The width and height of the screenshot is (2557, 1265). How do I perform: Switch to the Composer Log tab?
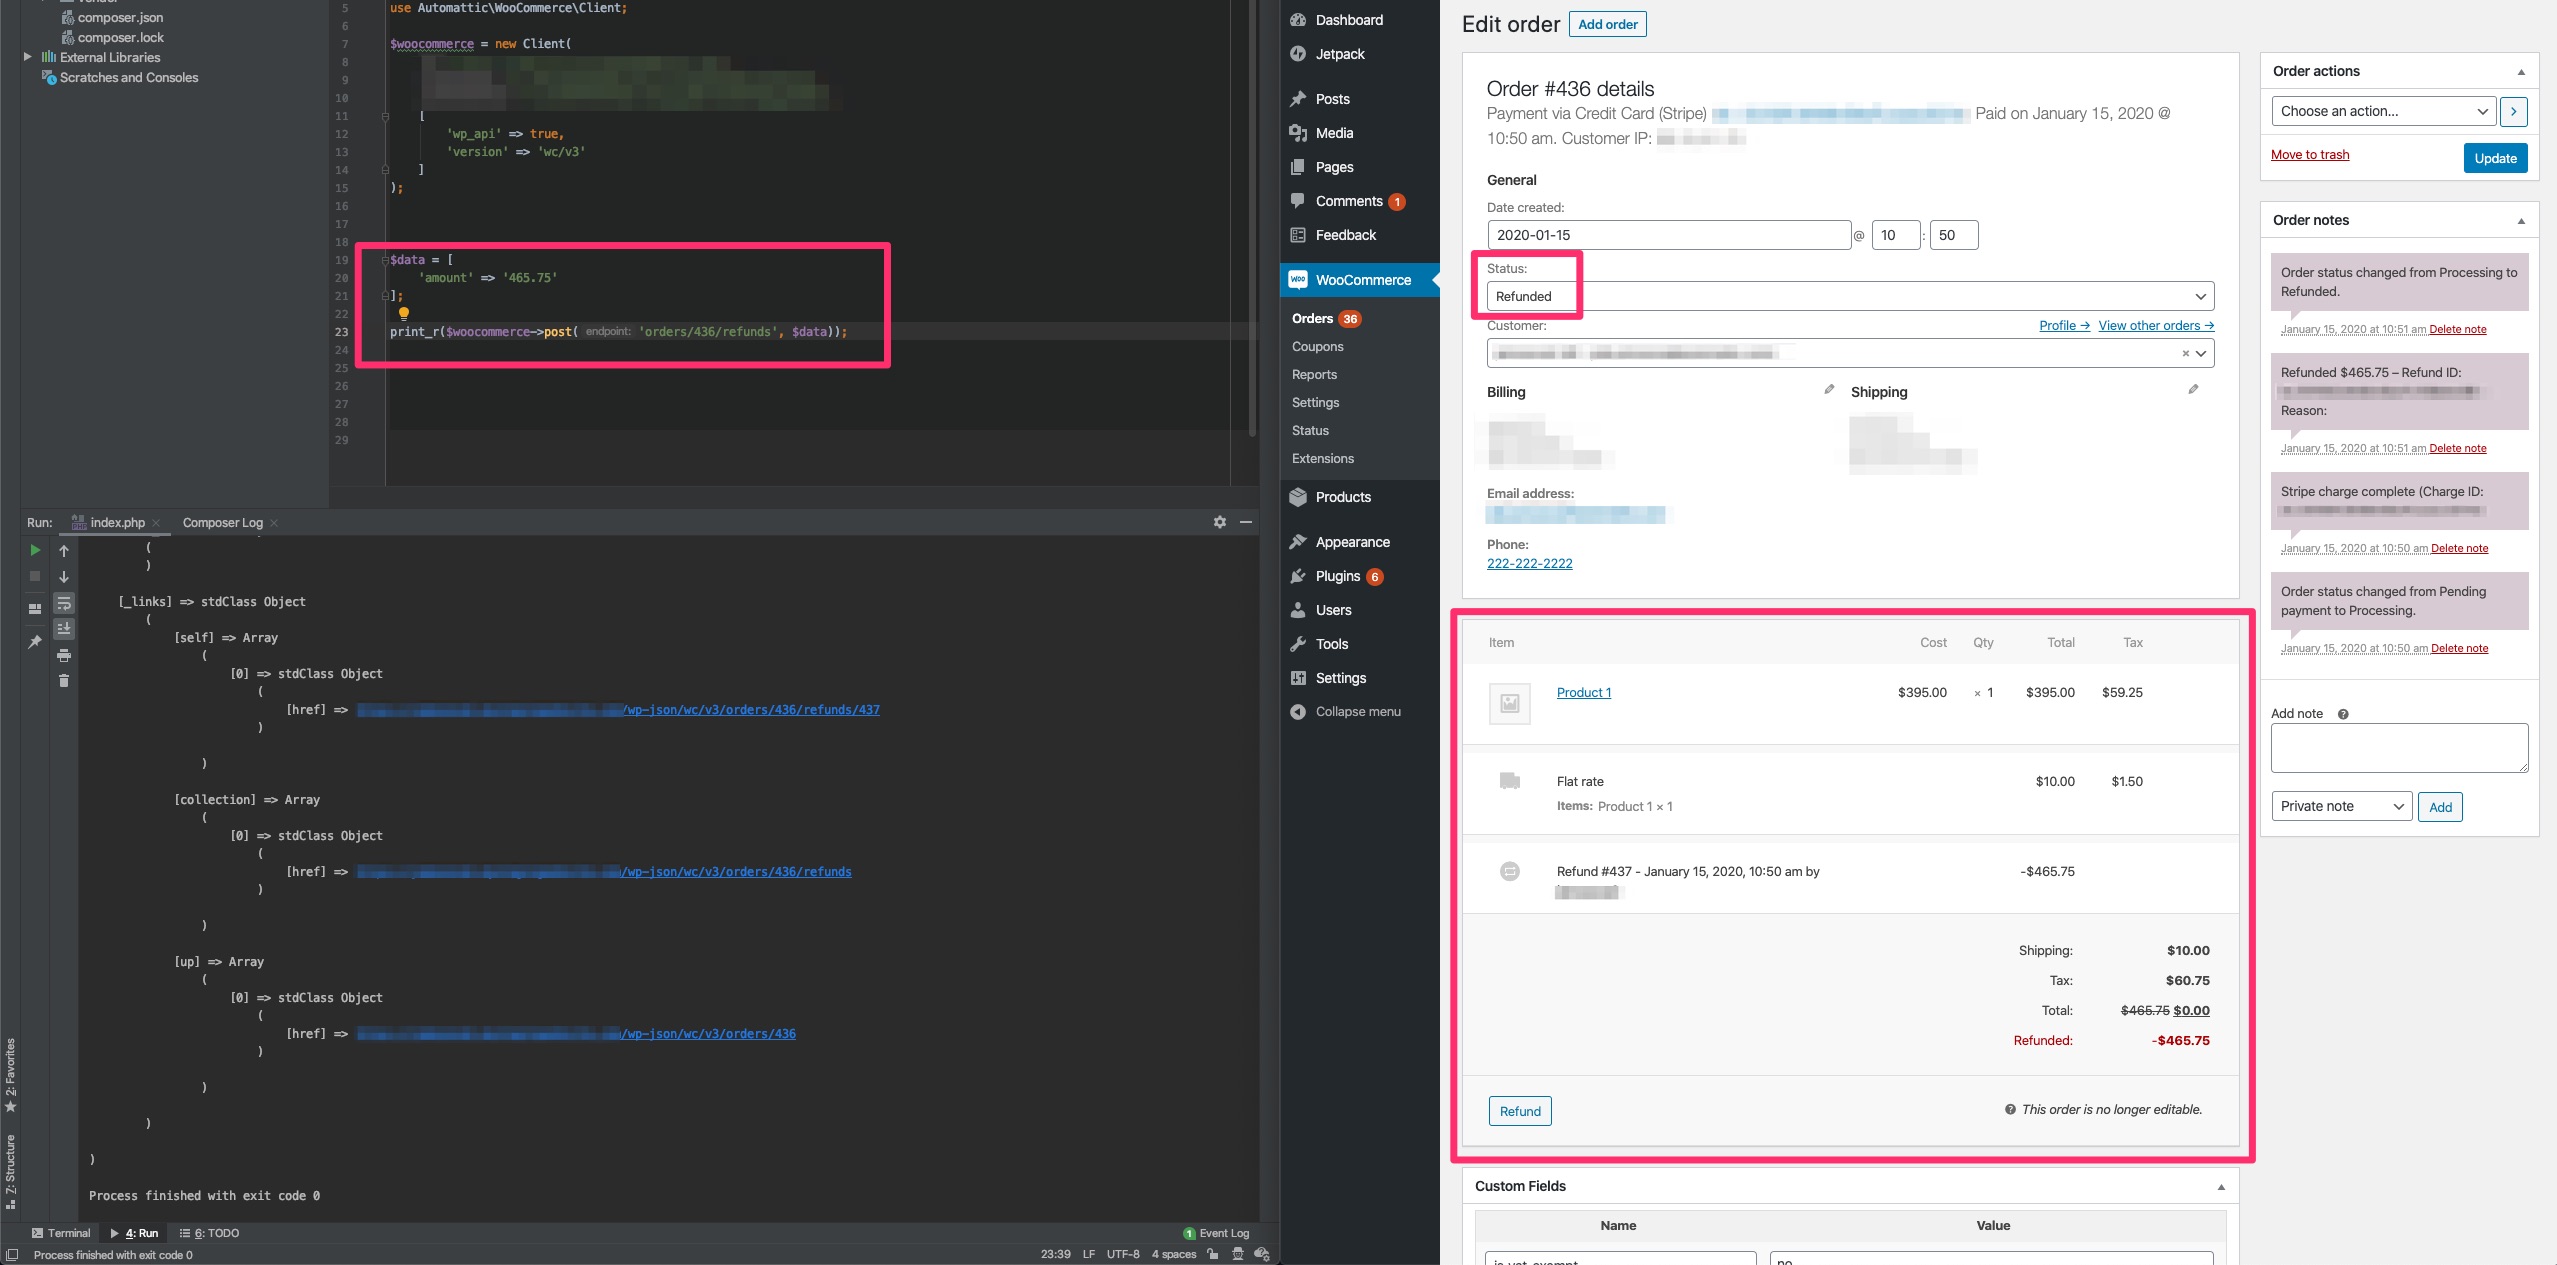click(222, 522)
